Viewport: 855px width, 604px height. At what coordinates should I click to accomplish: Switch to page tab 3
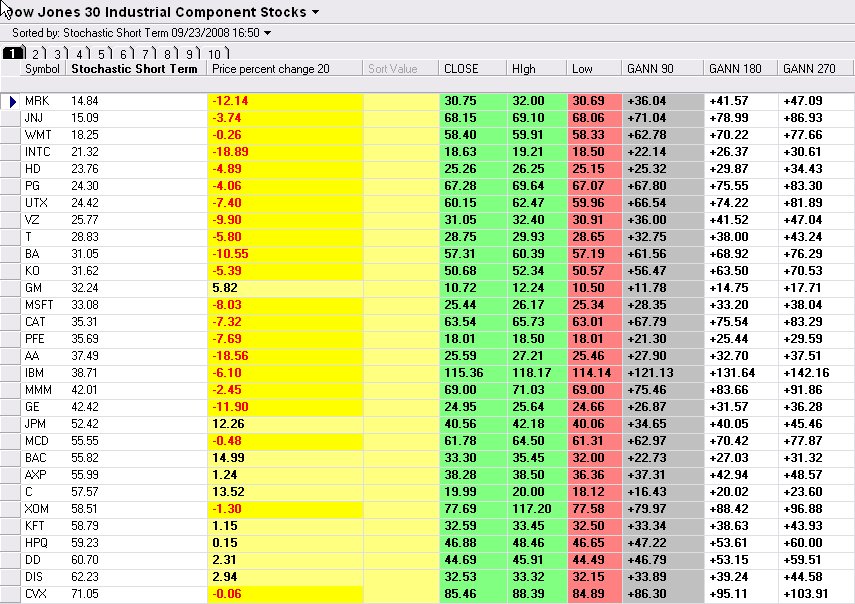pyautogui.click(x=58, y=53)
